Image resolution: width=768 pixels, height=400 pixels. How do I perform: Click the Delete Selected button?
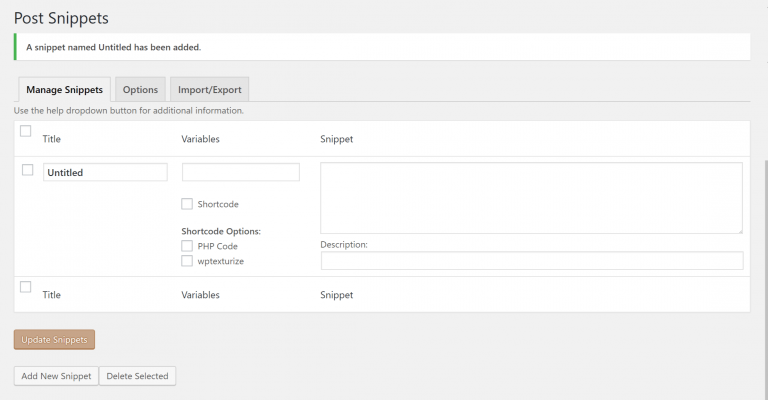pos(138,376)
